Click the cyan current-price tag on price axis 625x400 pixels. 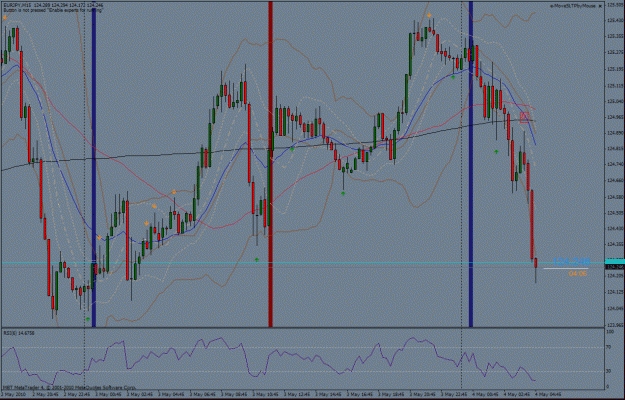(615, 261)
